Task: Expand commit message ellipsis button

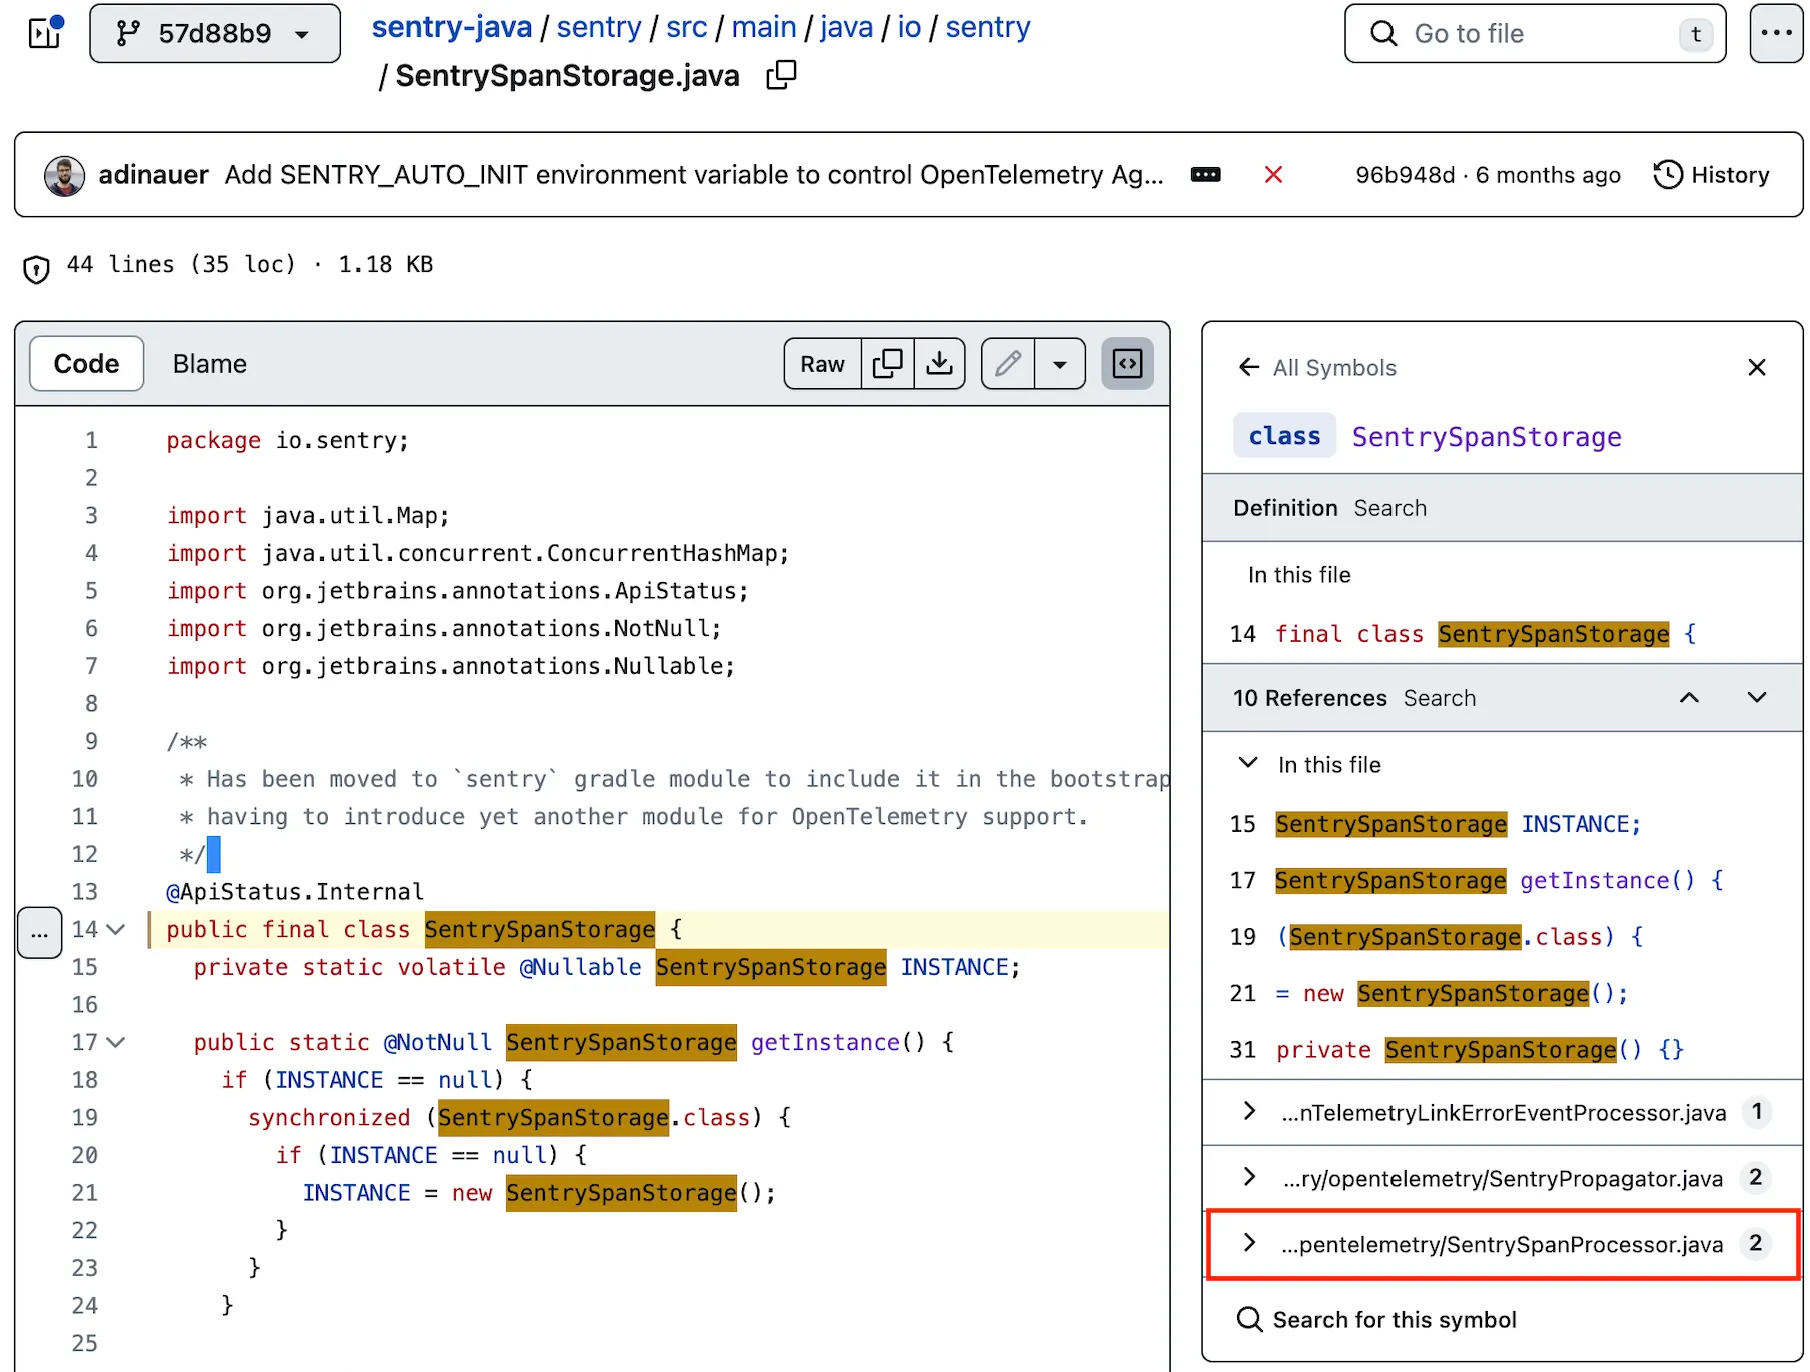Action: [x=1205, y=175]
